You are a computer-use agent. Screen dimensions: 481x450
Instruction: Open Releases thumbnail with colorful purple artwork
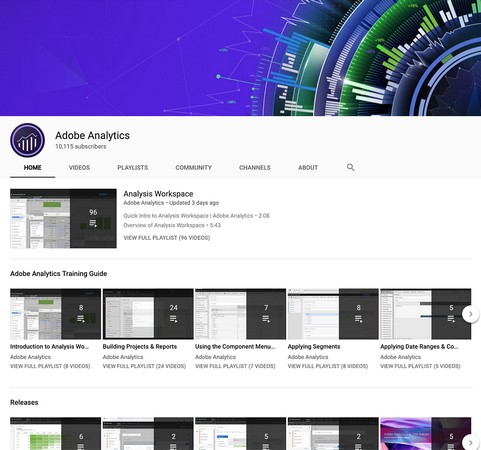coord(426,434)
